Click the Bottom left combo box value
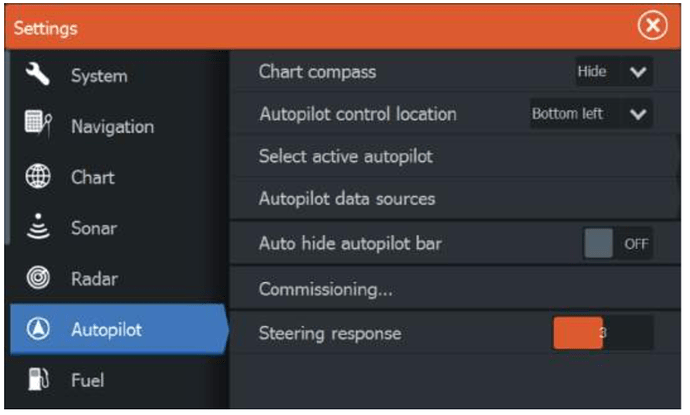 click(567, 114)
